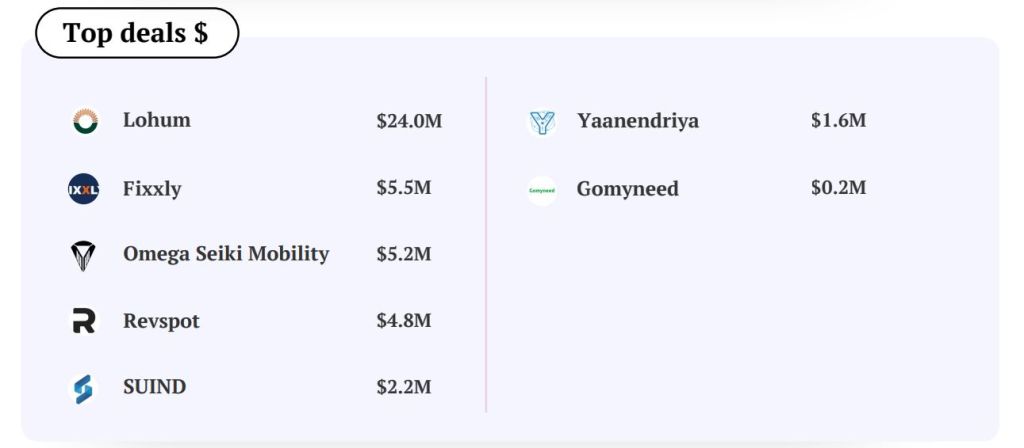Open the Gomyneed company name
The image size is (1024, 448).
628,189
